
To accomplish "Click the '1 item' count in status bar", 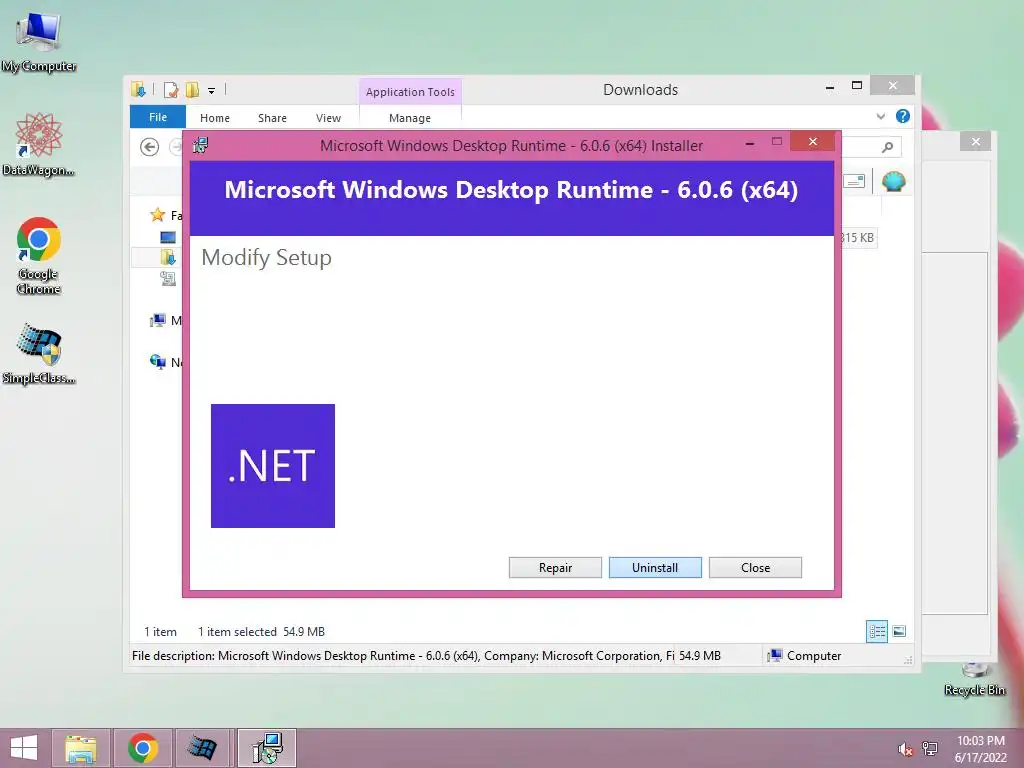I will point(160,632).
